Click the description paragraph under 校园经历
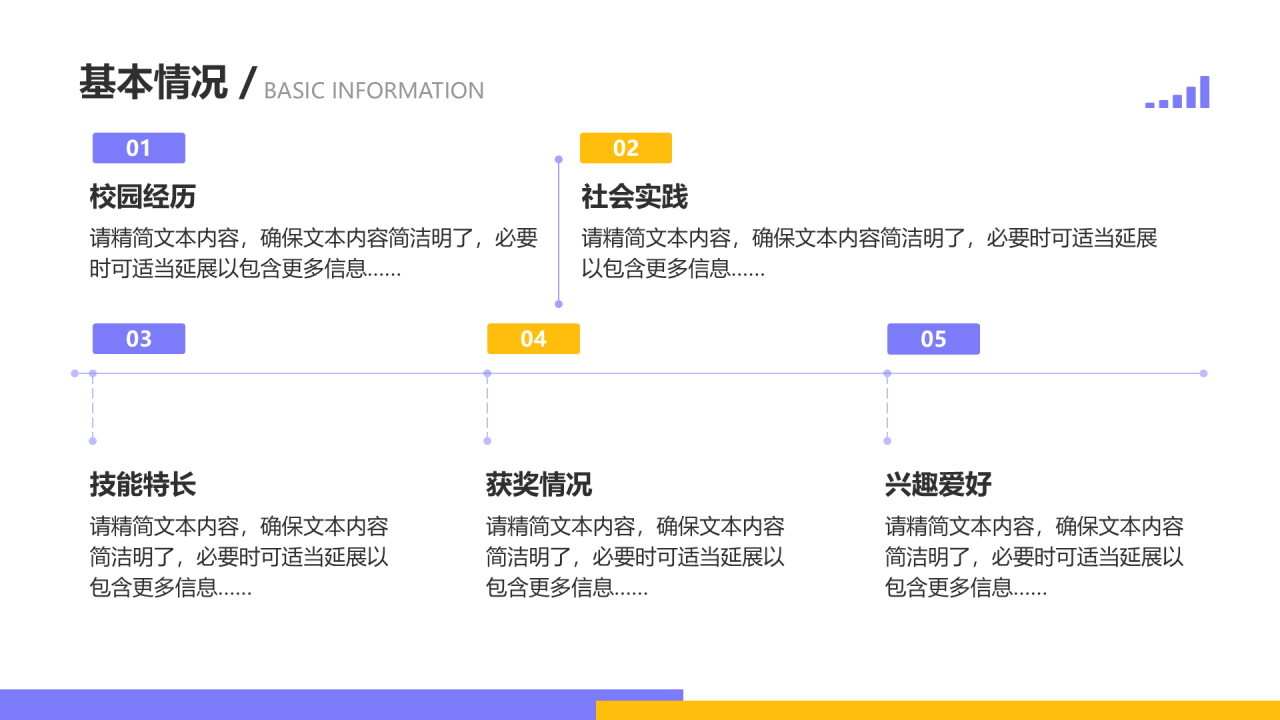Screen dimensions: 1280x720 [x=314, y=253]
